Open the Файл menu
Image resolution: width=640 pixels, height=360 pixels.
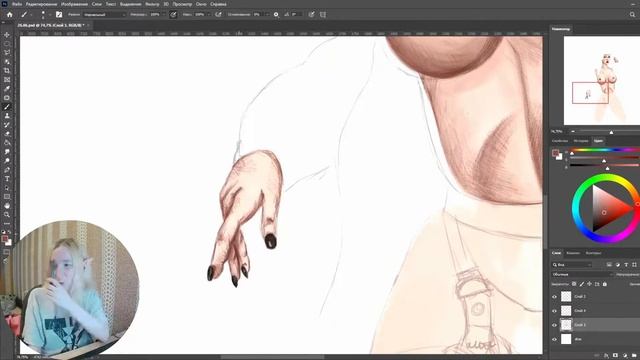click(17, 4)
